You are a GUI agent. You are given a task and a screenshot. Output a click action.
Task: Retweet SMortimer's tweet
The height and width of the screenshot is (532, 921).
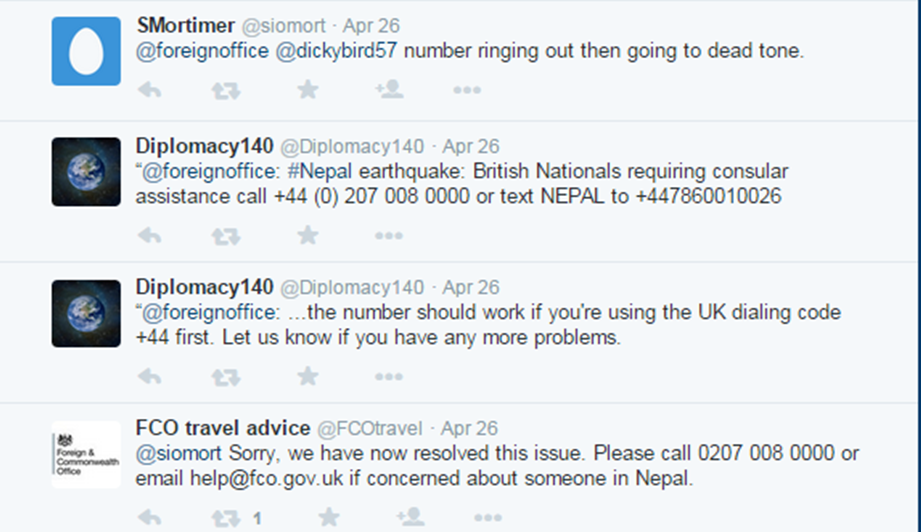click(226, 91)
